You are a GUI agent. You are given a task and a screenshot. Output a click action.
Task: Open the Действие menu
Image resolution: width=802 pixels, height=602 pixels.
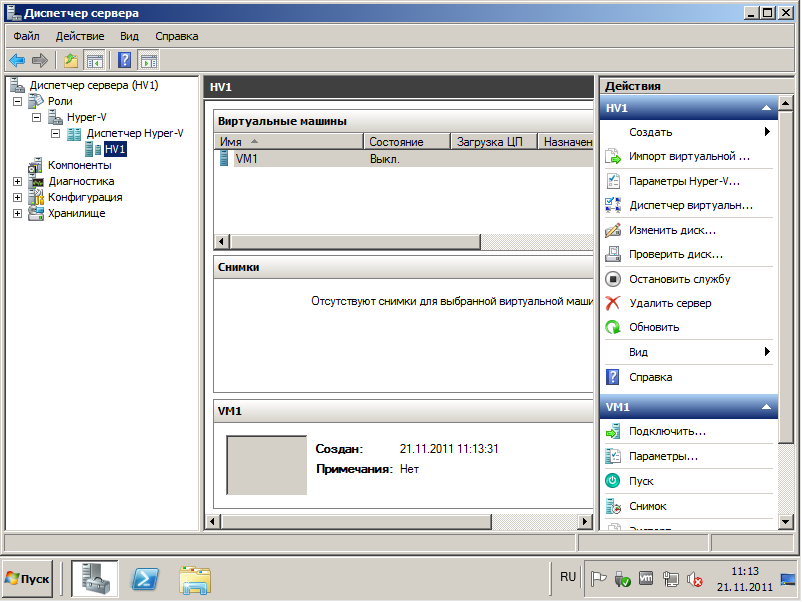(79, 36)
